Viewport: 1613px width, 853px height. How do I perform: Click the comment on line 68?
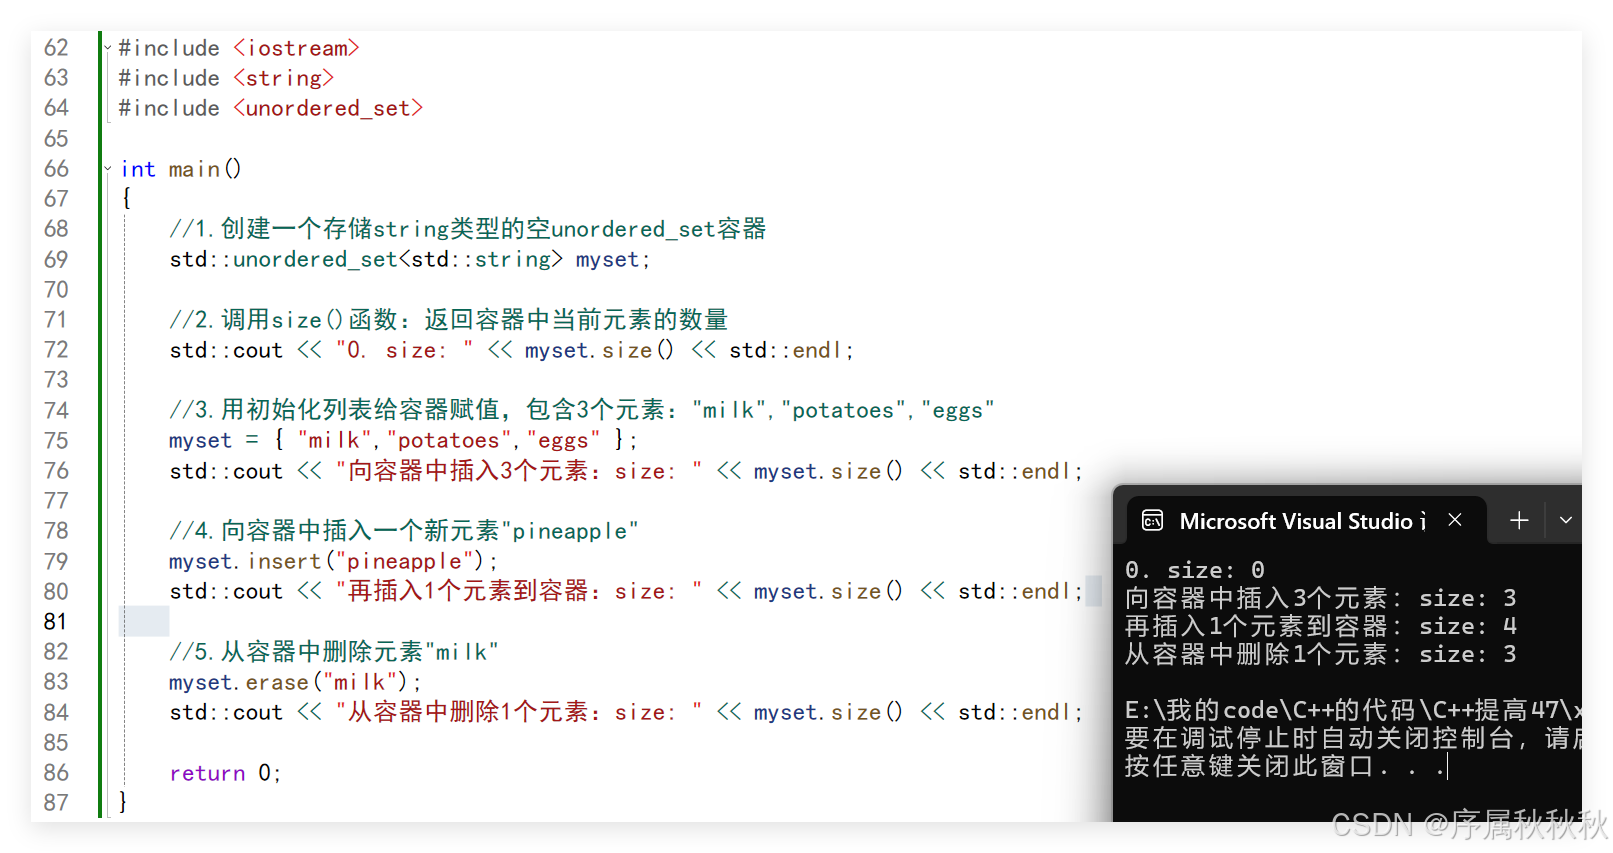tap(468, 229)
